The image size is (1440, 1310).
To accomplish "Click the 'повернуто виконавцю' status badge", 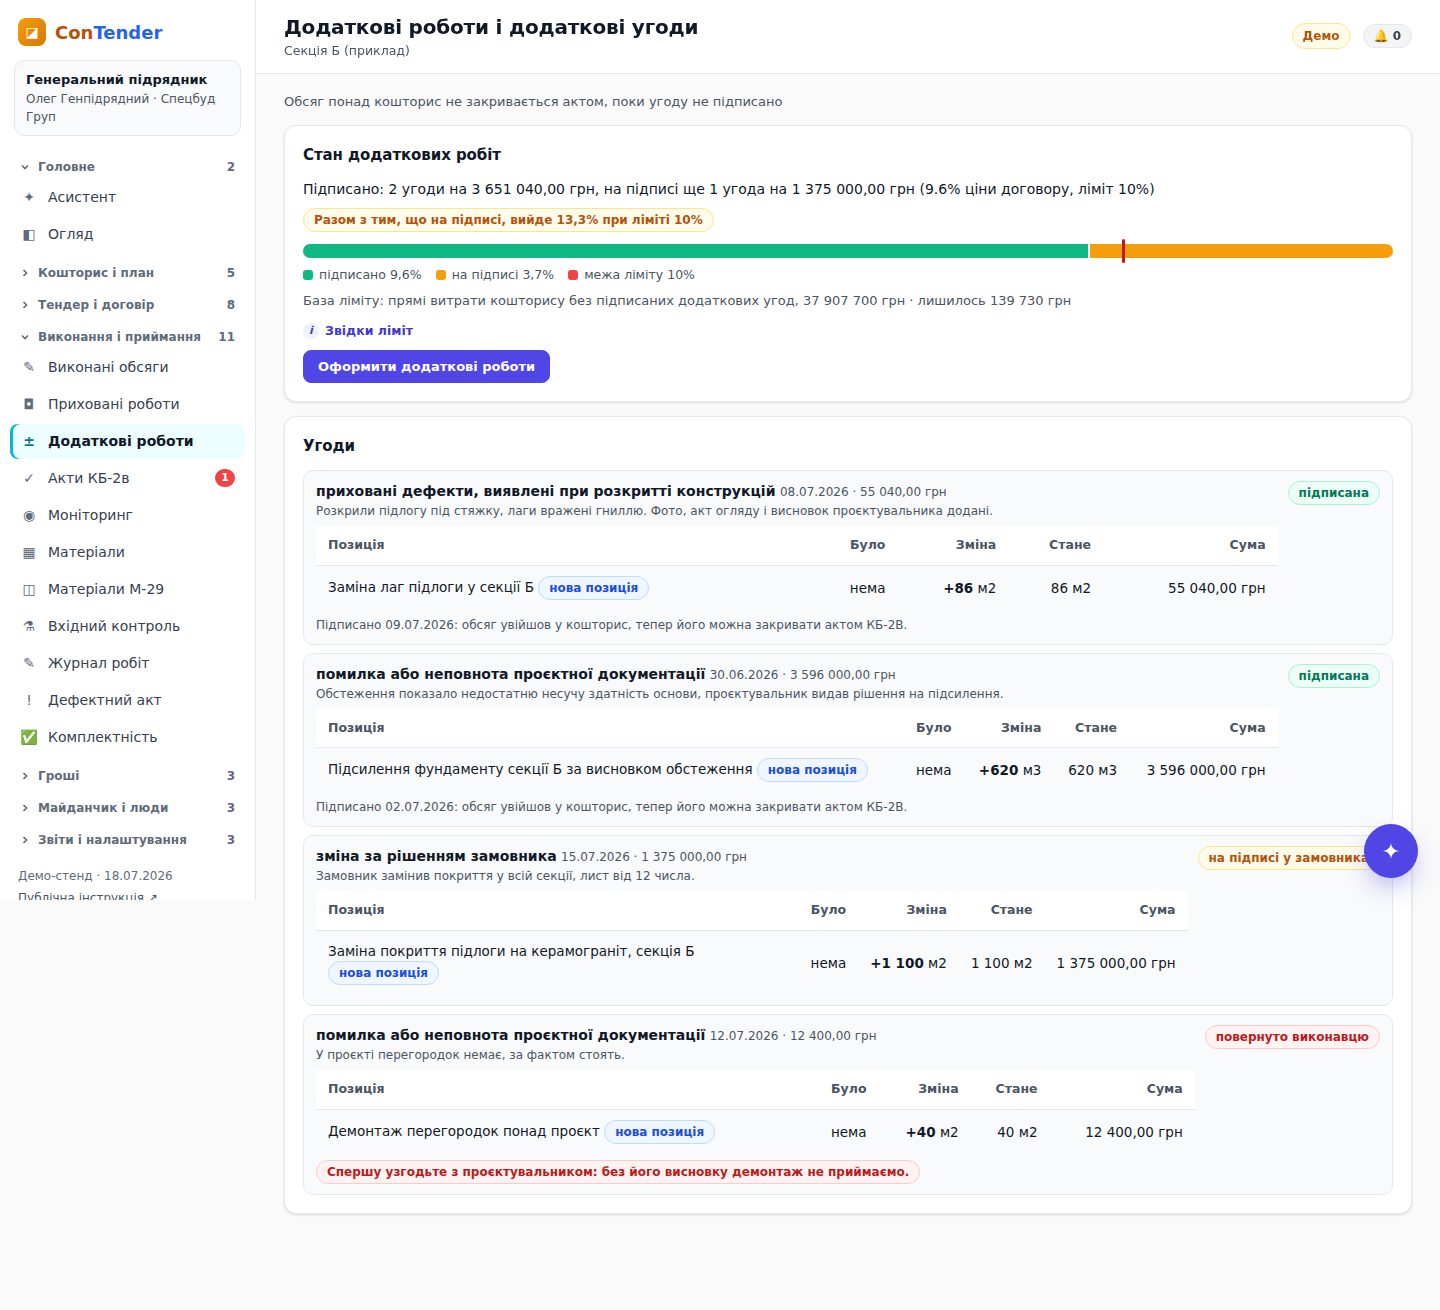I will click(x=1292, y=1037).
